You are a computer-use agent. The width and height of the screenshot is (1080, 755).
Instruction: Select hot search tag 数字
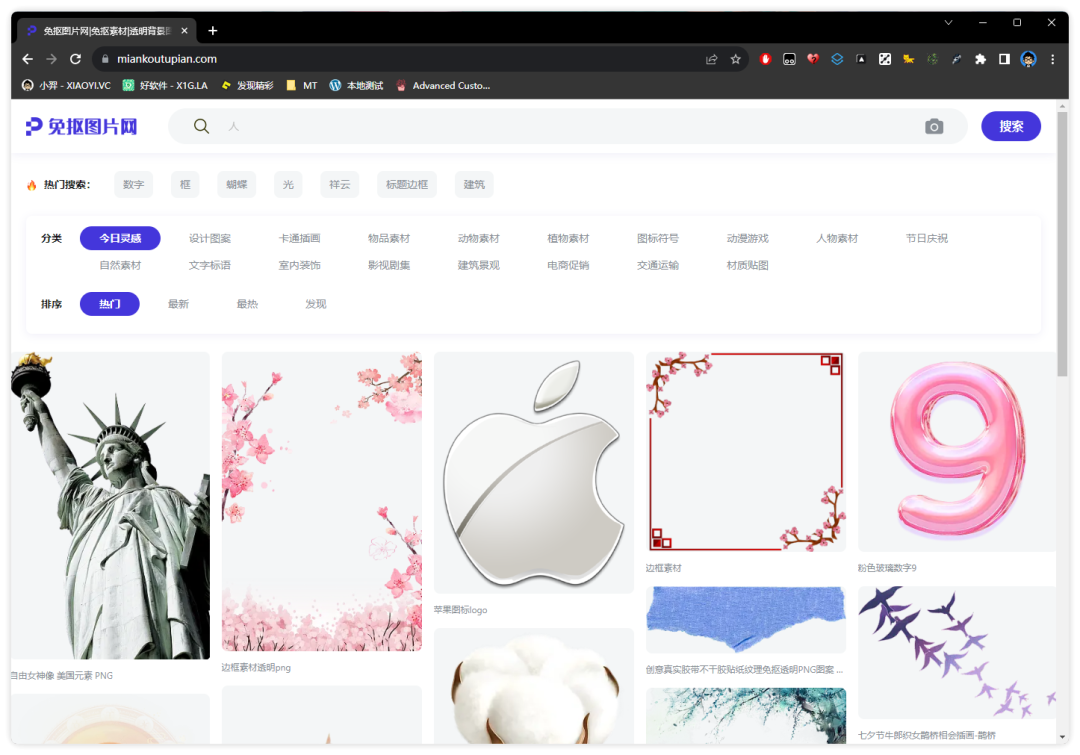[x=134, y=185]
